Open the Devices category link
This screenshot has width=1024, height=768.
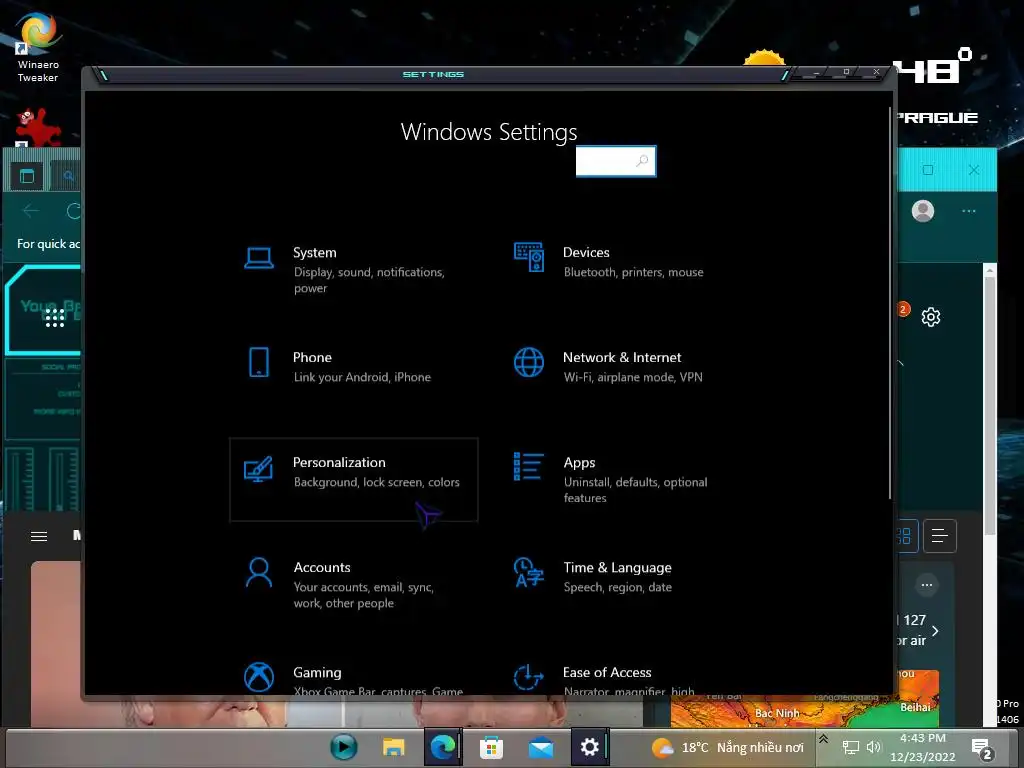pos(586,252)
